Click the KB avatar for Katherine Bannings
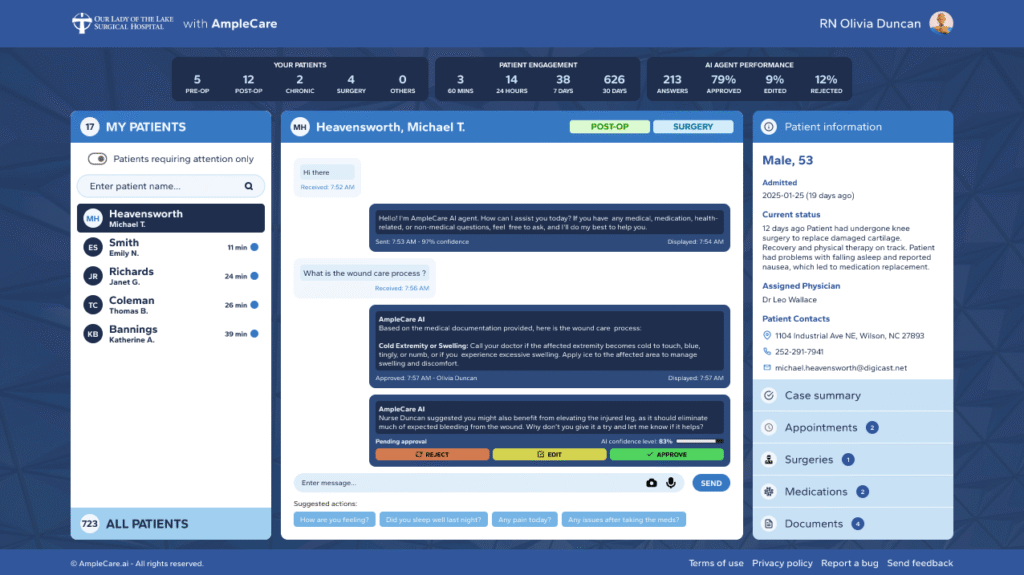Viewport: 1024px width, 575px height. (93, 334)
